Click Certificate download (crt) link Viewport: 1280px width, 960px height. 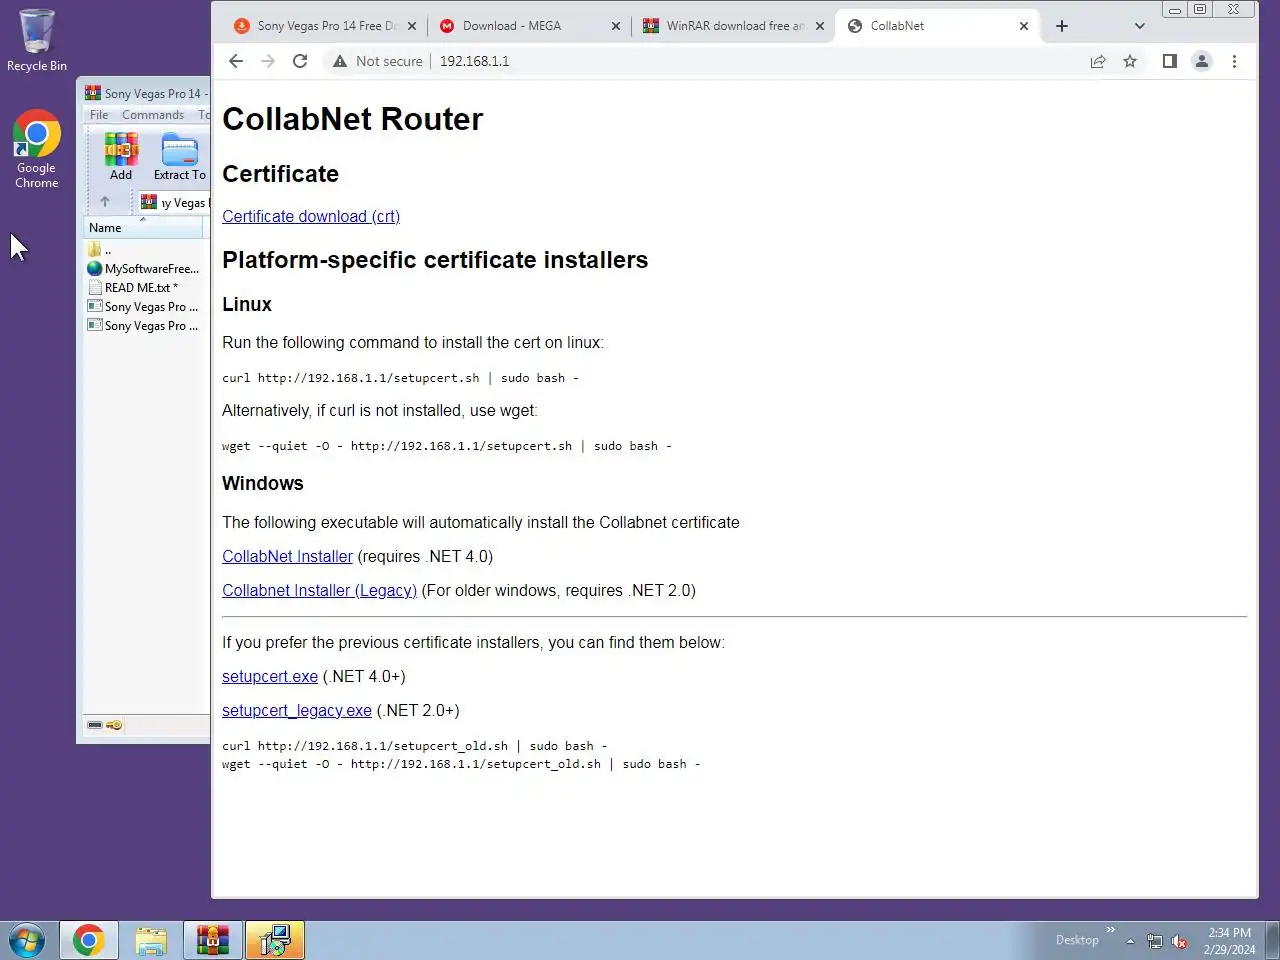click(311, 217)
